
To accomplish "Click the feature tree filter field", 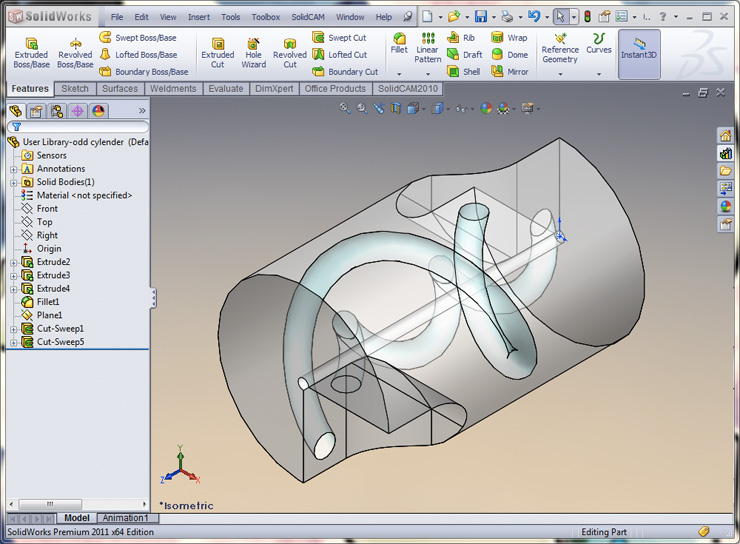I will pyautogui.click(x=78, y=127).
